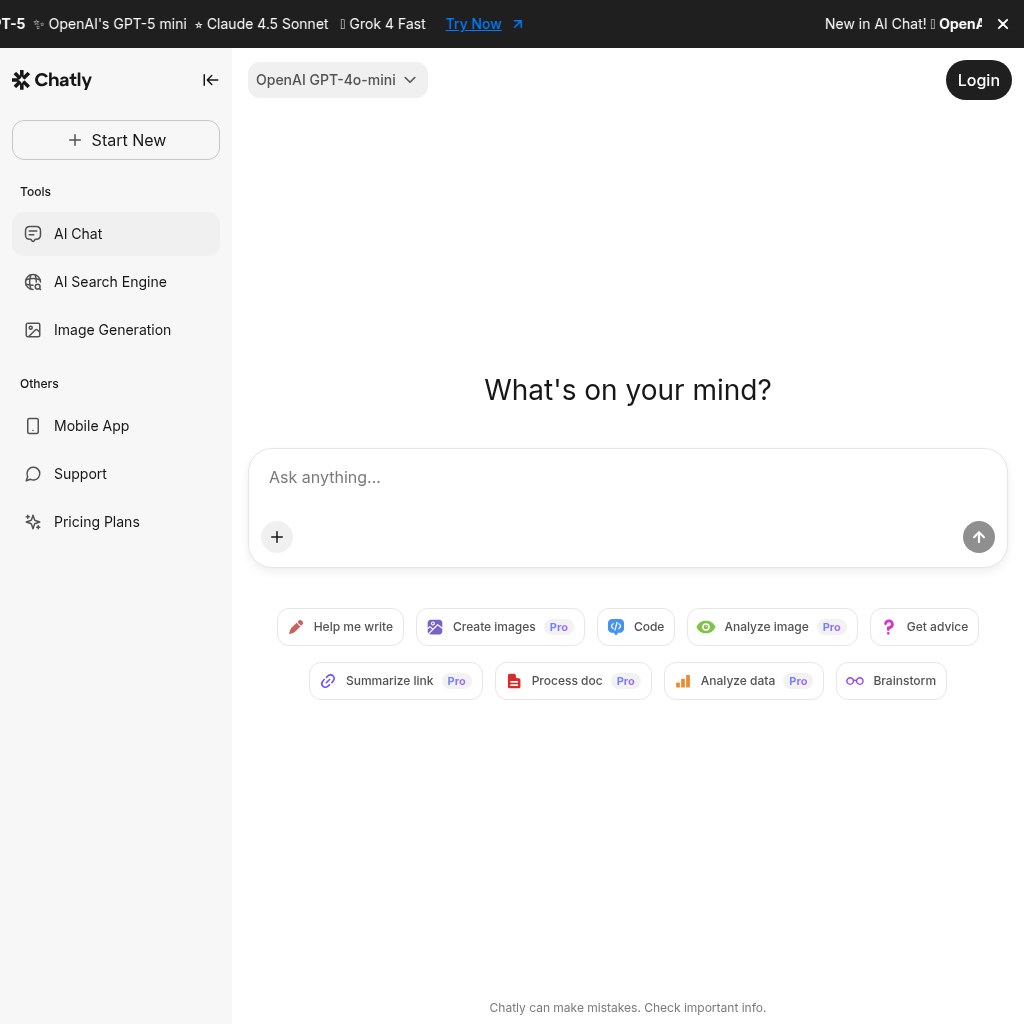Open the Image Generation tool
The width and height of the screenshot is (1024, 1024).
[112, 329]
